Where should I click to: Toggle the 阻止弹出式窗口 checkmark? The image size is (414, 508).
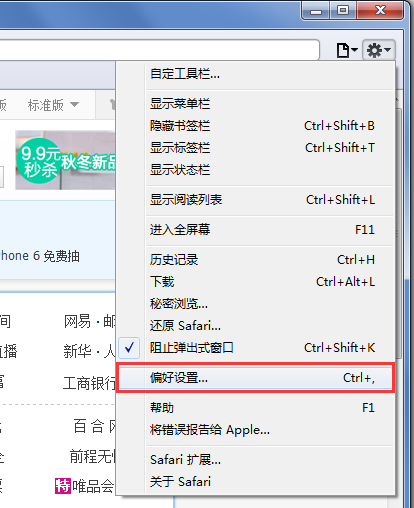(129, 347)
